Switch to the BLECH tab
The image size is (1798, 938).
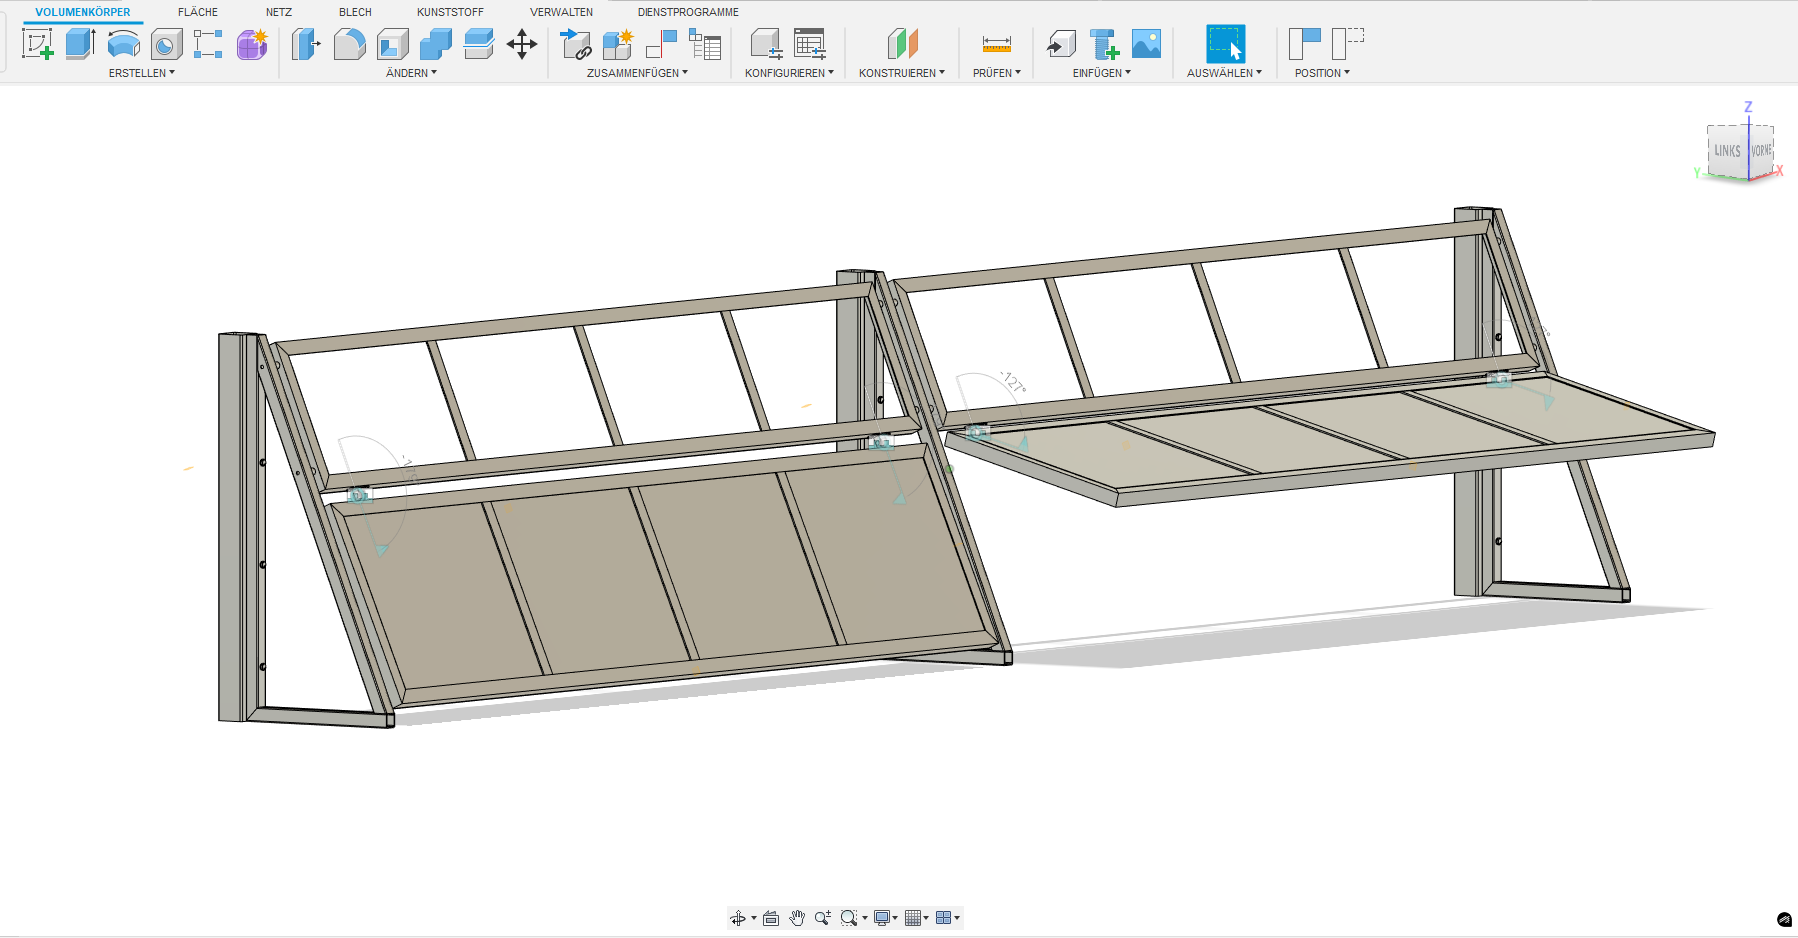point(355,12)
